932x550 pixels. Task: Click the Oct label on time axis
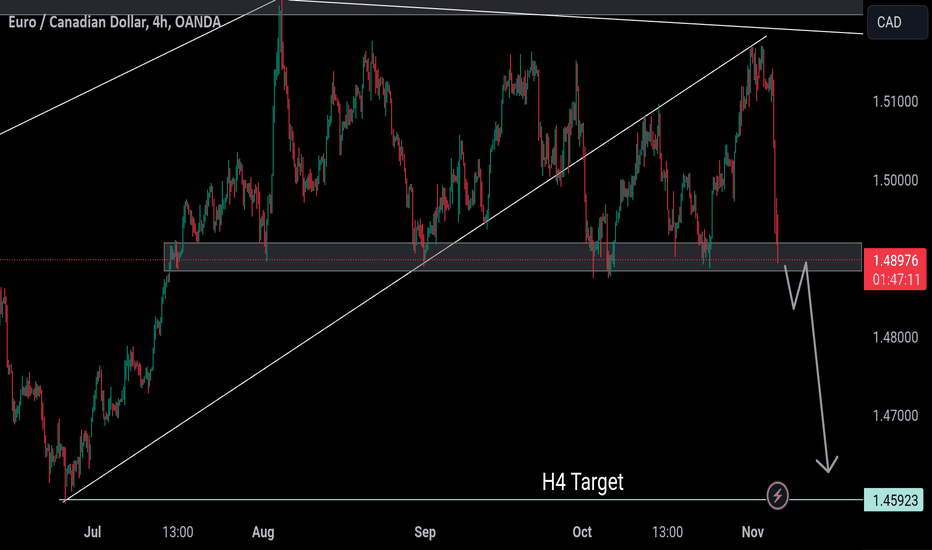[582, 532]
